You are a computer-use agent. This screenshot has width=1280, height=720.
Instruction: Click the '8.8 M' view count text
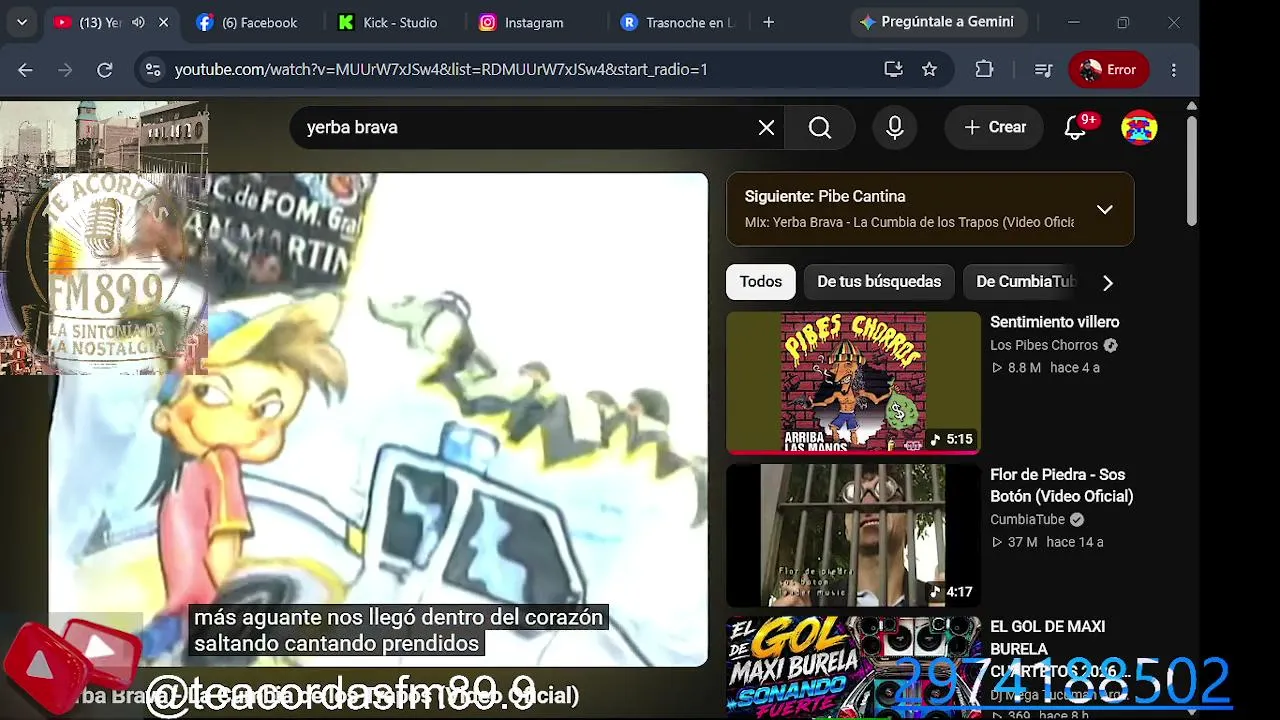coord(1024,368)
